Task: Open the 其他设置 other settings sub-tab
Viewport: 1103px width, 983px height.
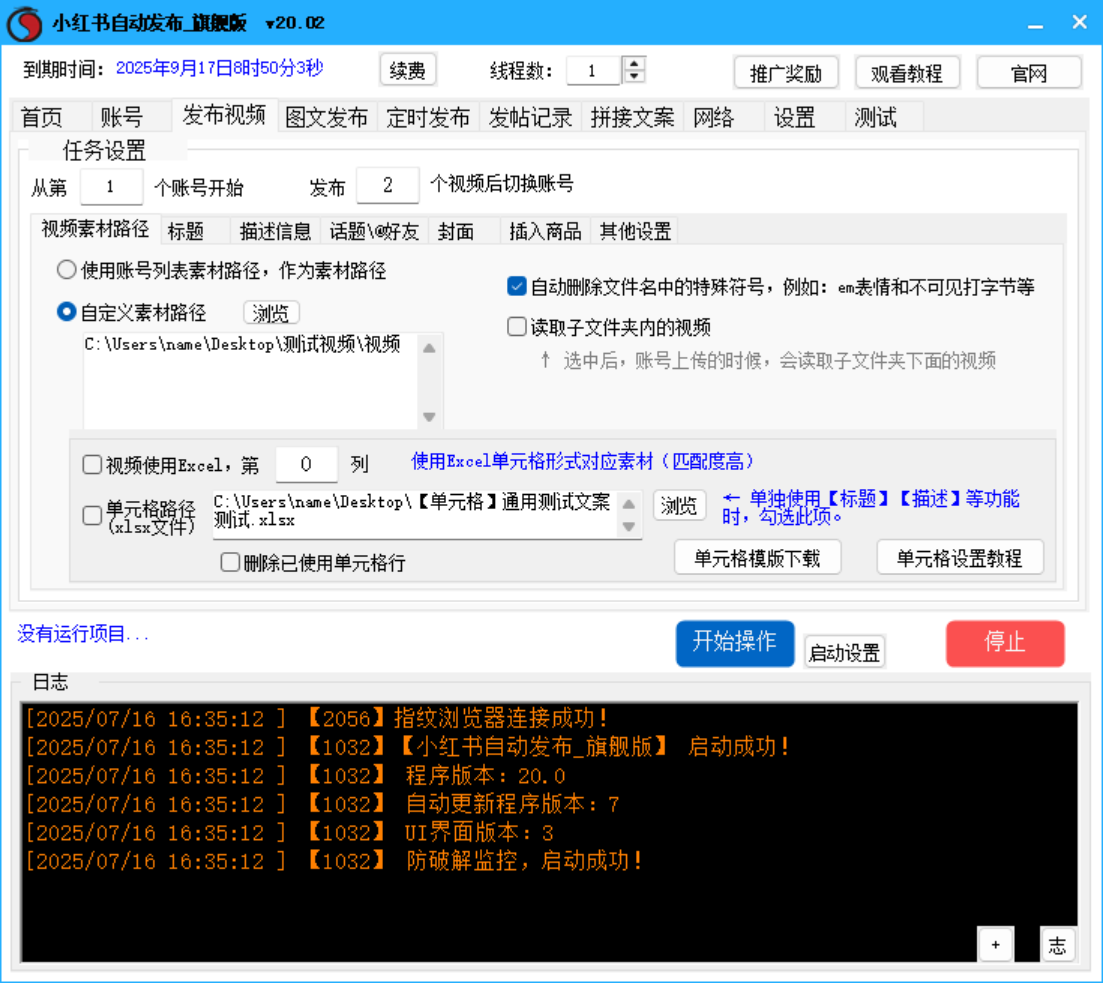Action: (x=635, y=231)
